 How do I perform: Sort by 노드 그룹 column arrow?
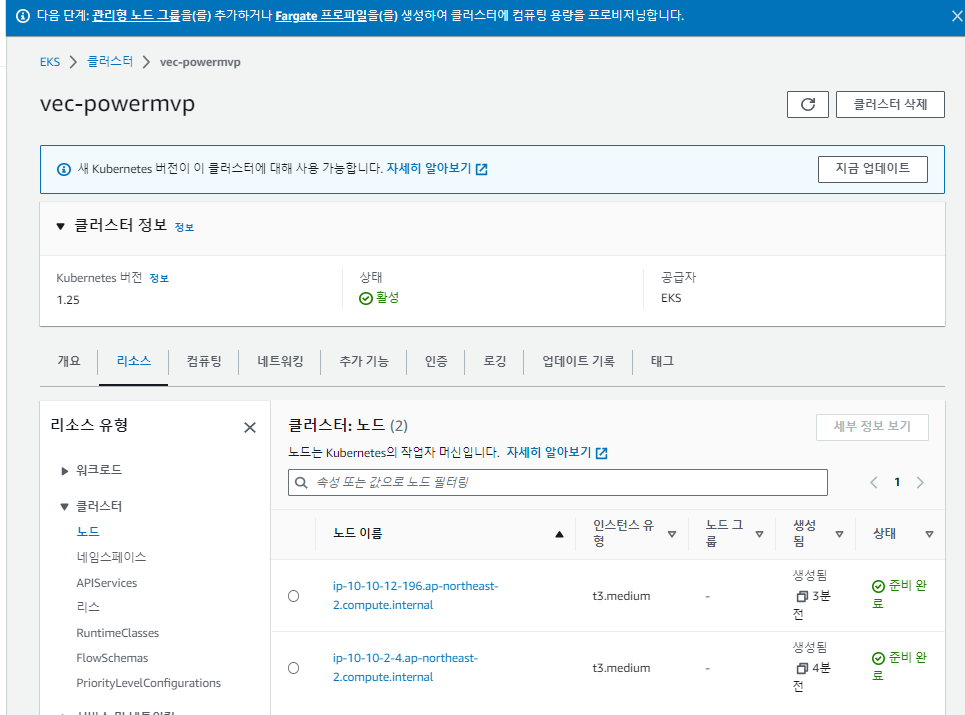click(x=759, y=534)
